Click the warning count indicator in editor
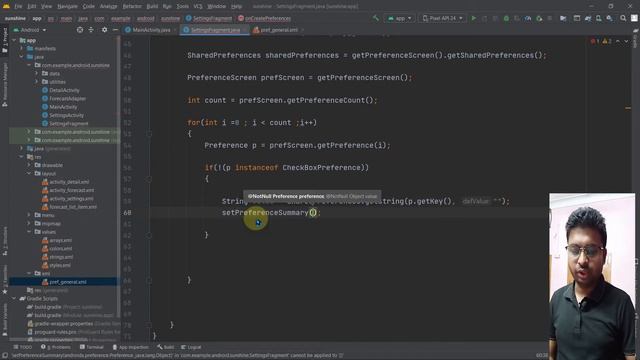This screenshot has width=640, height=360. coord(607,41)
